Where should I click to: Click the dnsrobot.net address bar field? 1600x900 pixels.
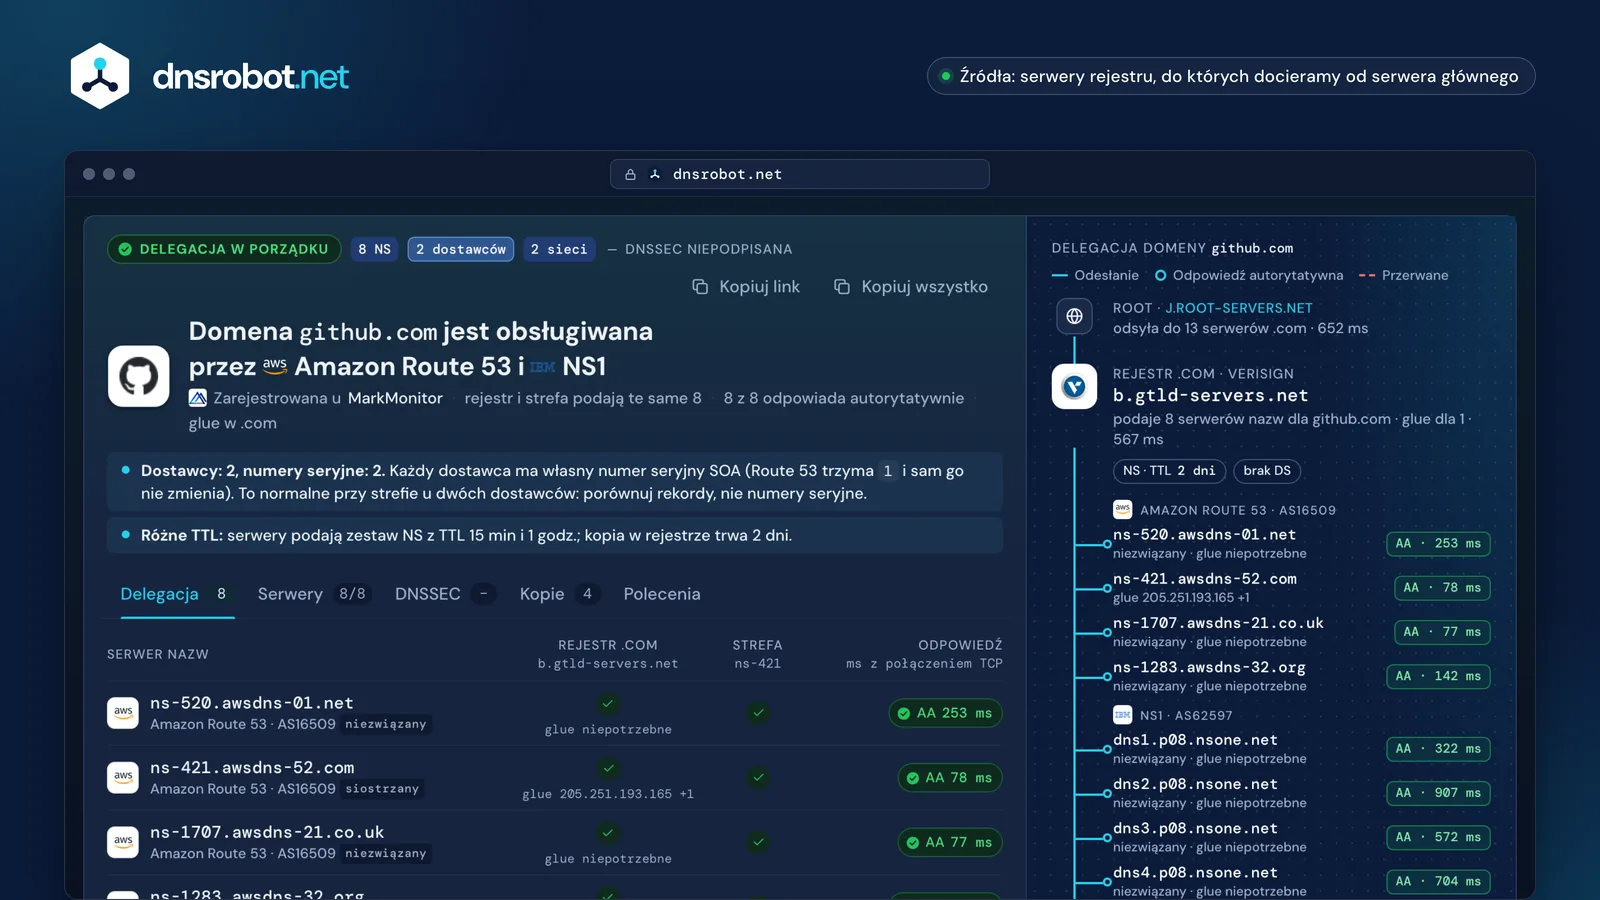[x=800, y=174]
